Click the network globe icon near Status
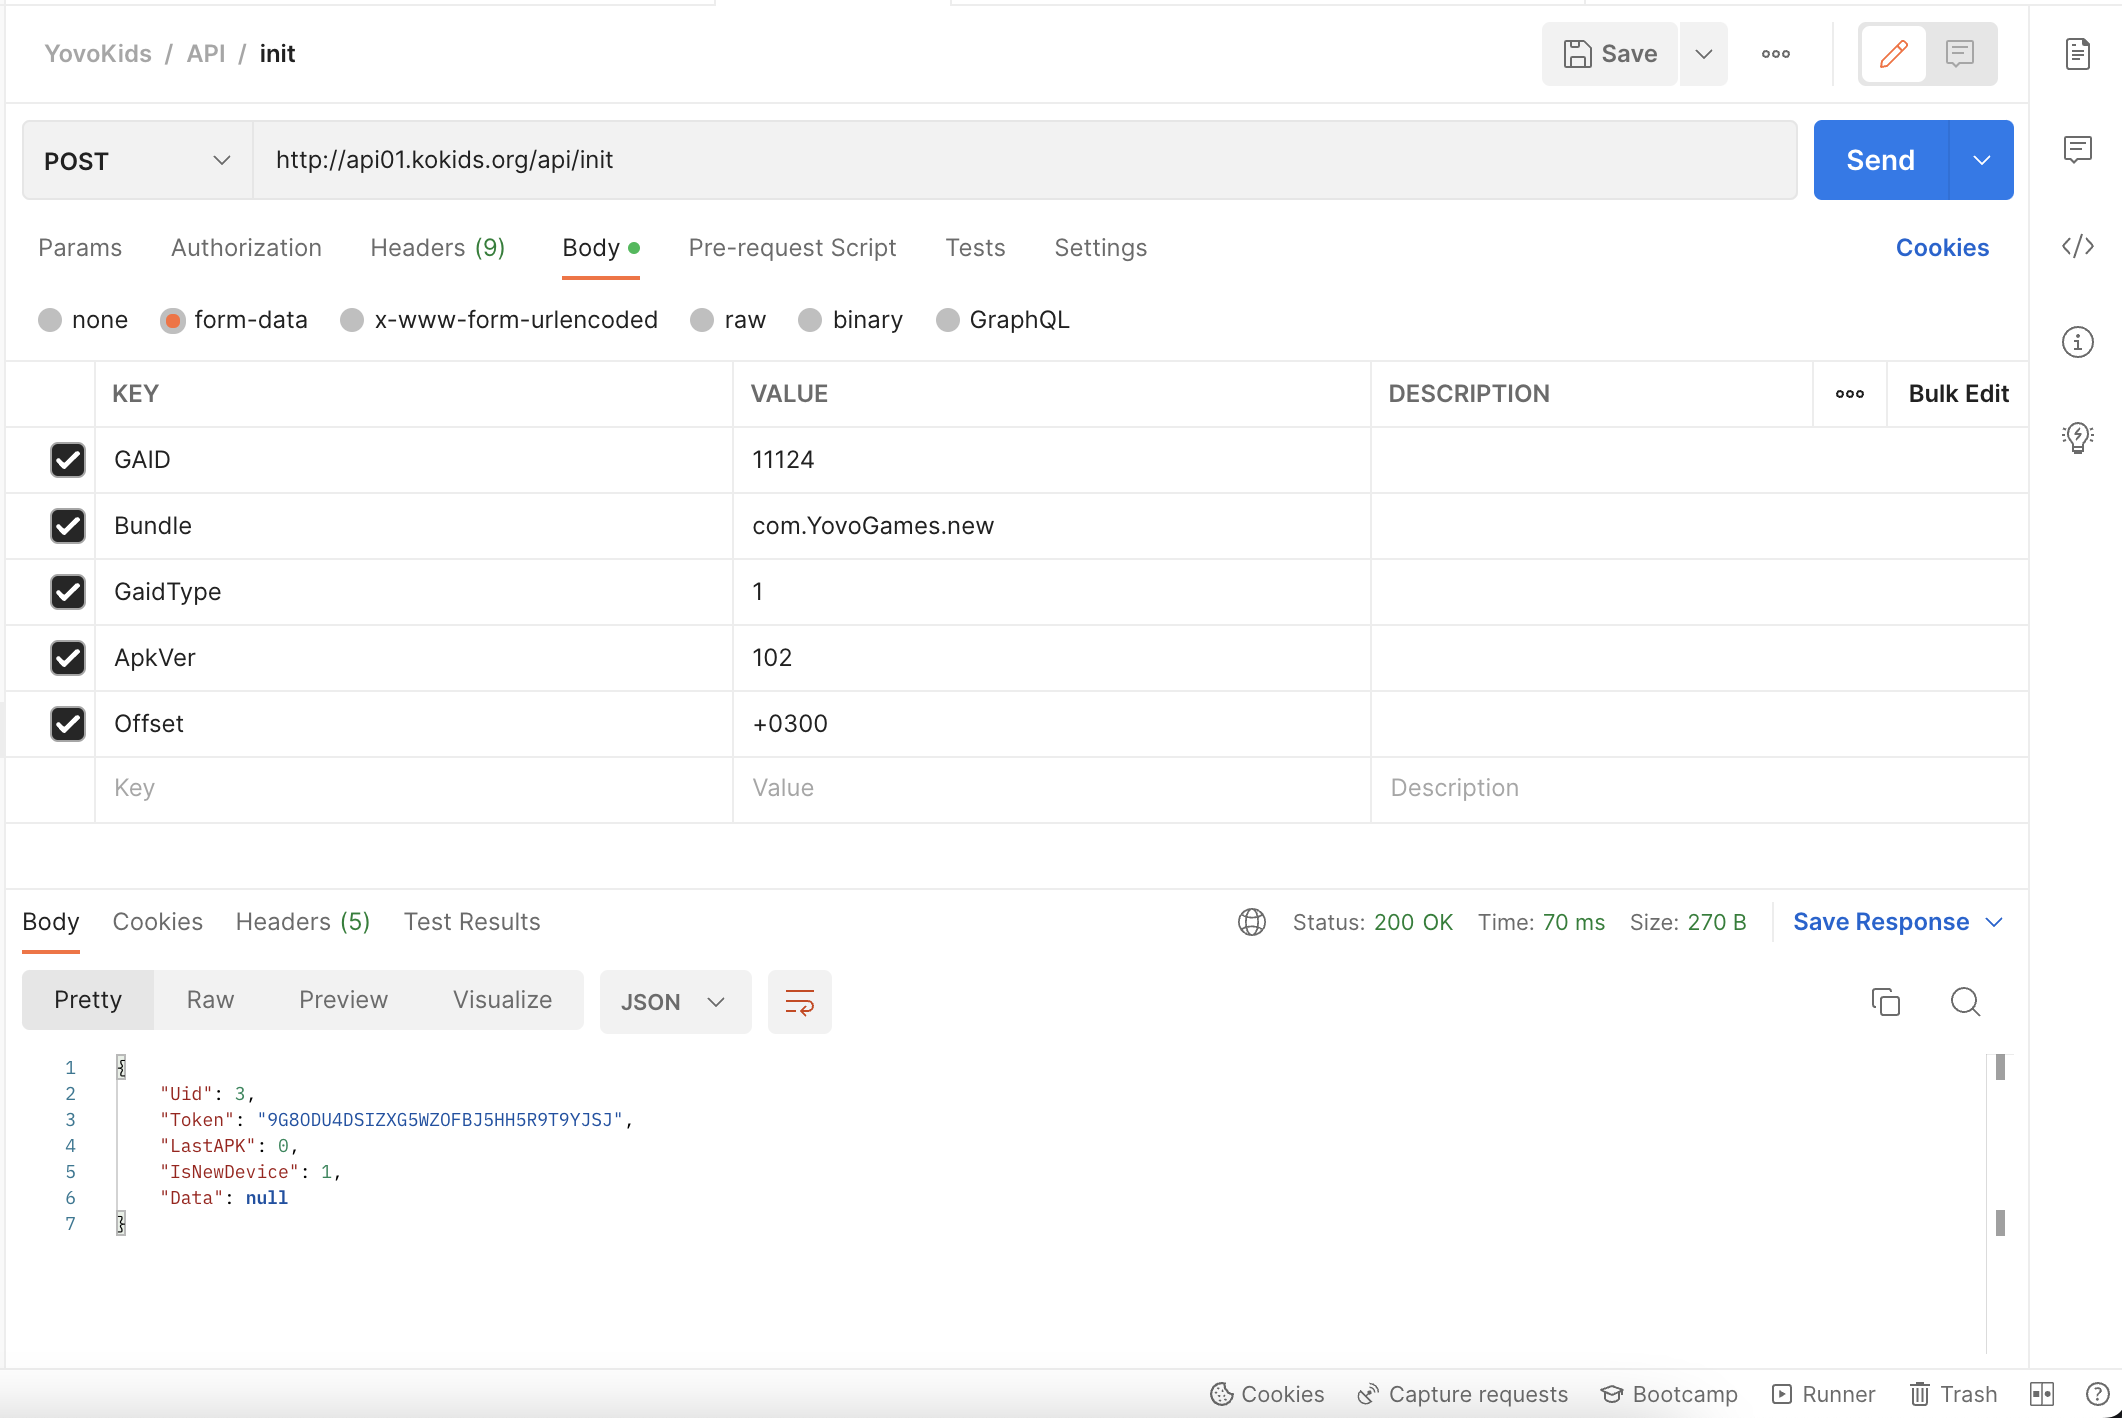The width and height of the screenshot is (2122, 1418). (1251, 922)
